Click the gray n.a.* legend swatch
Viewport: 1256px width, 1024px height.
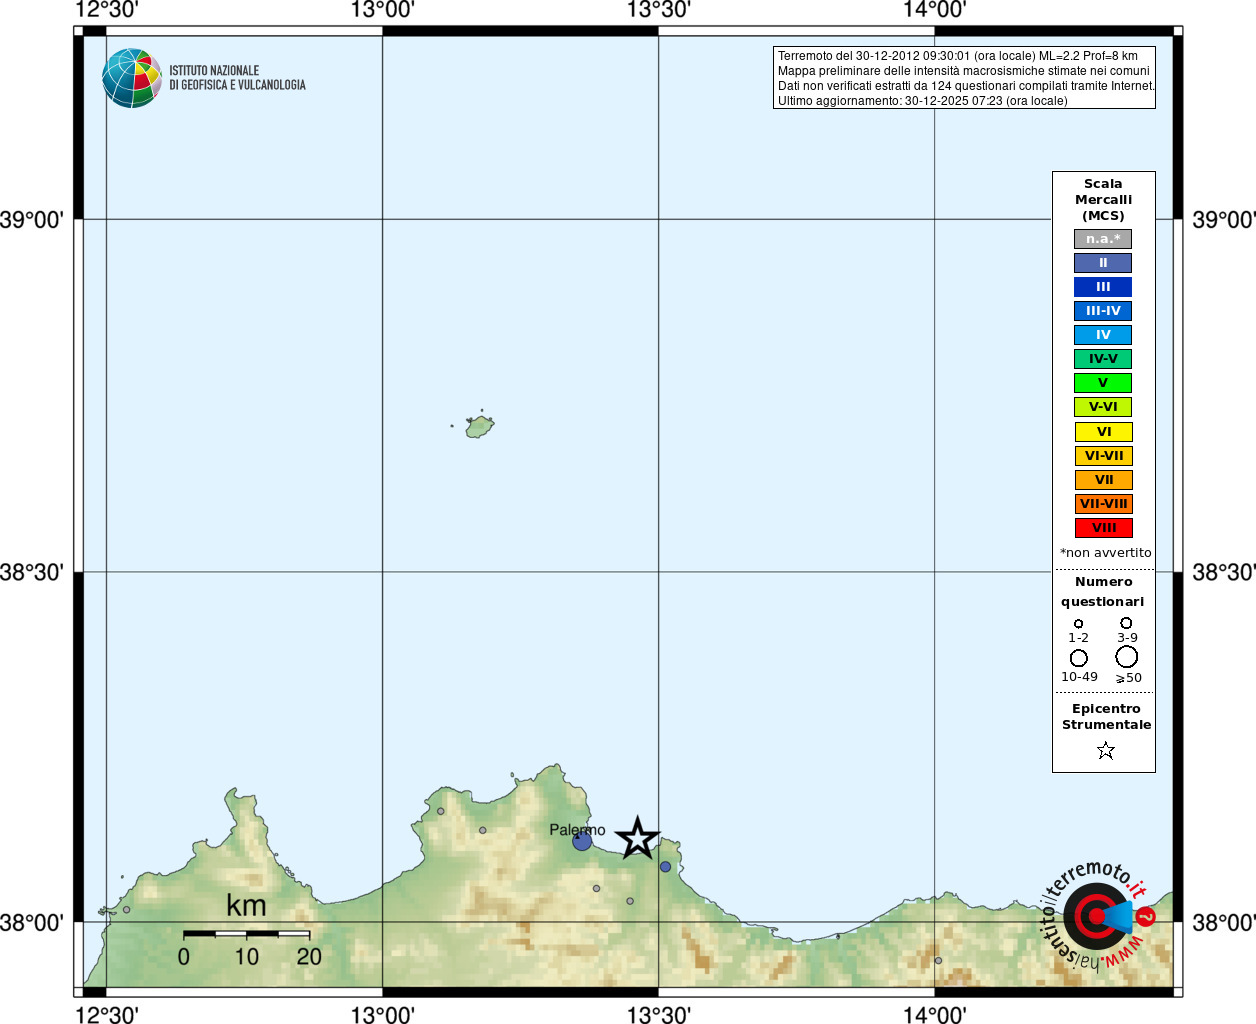tap(1103, 239)
